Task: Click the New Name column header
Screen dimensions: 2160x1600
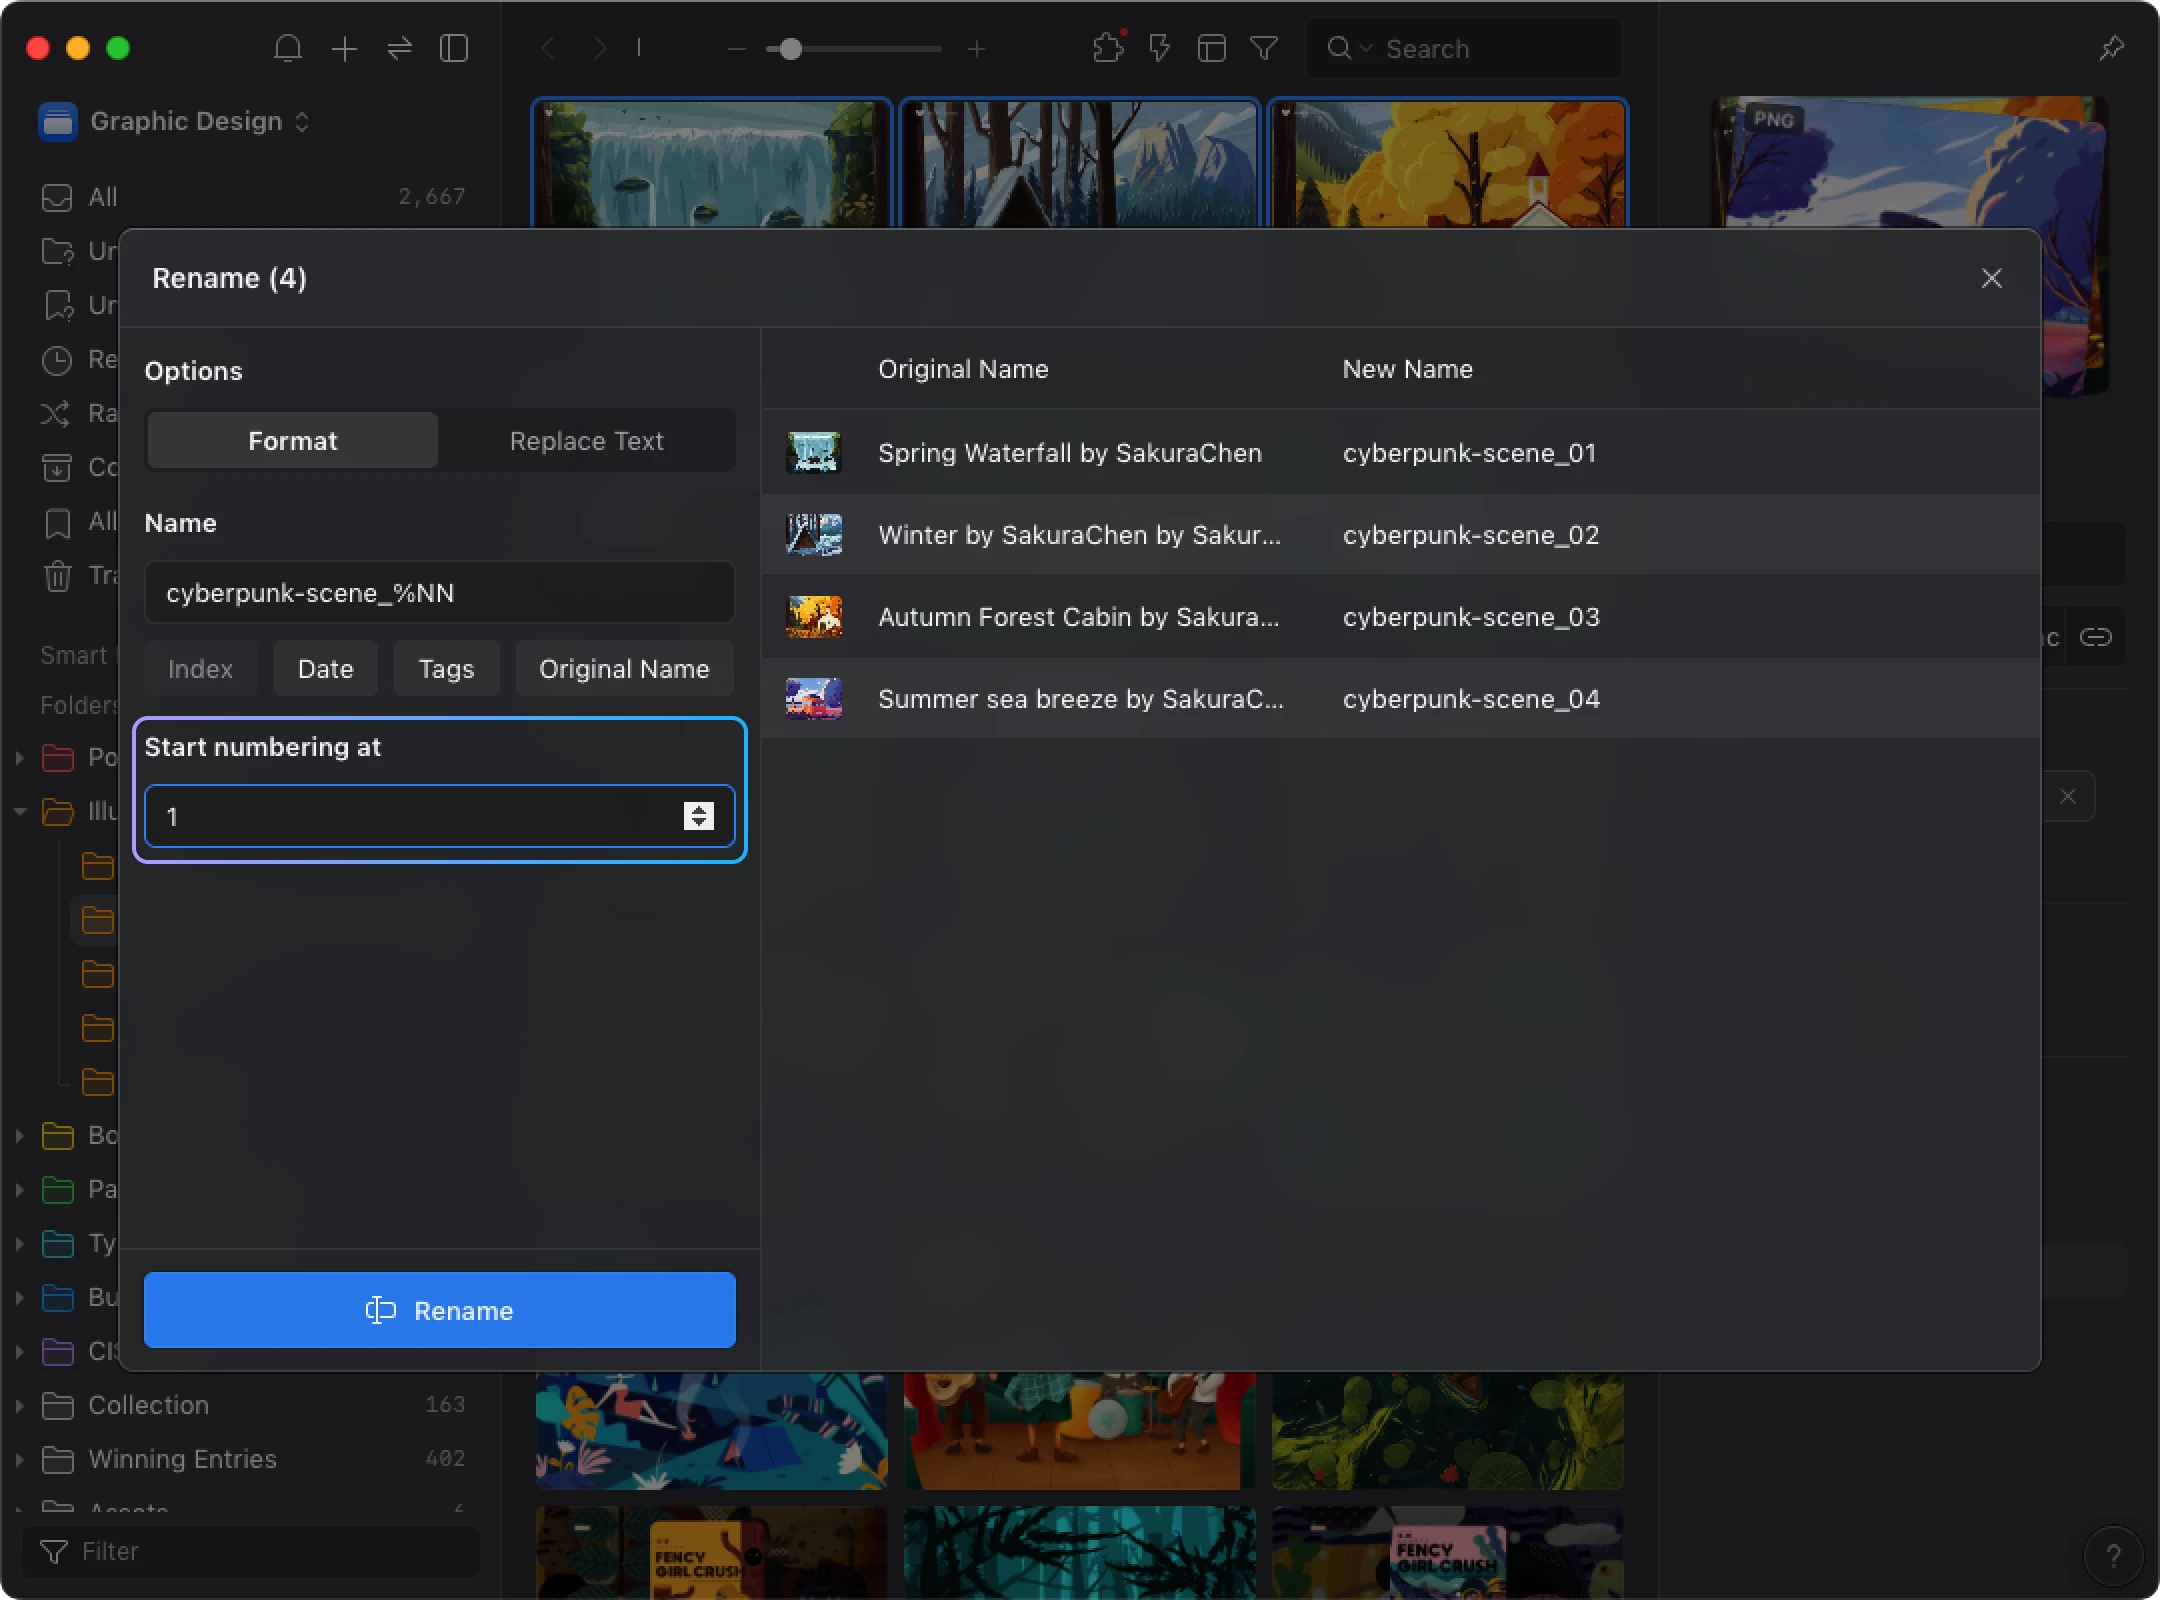Action: click(1407, 369)
